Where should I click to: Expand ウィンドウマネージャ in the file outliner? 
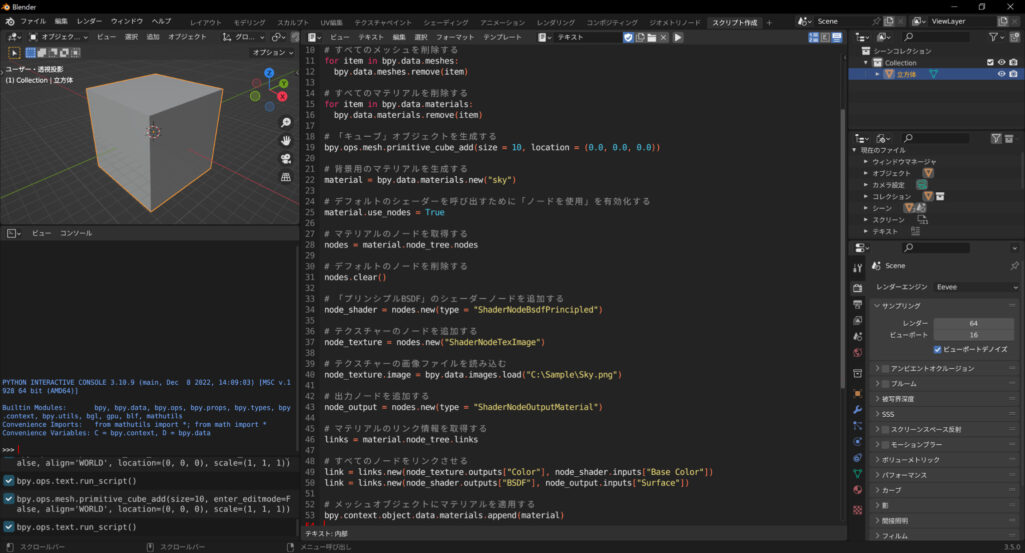(865, 161)
